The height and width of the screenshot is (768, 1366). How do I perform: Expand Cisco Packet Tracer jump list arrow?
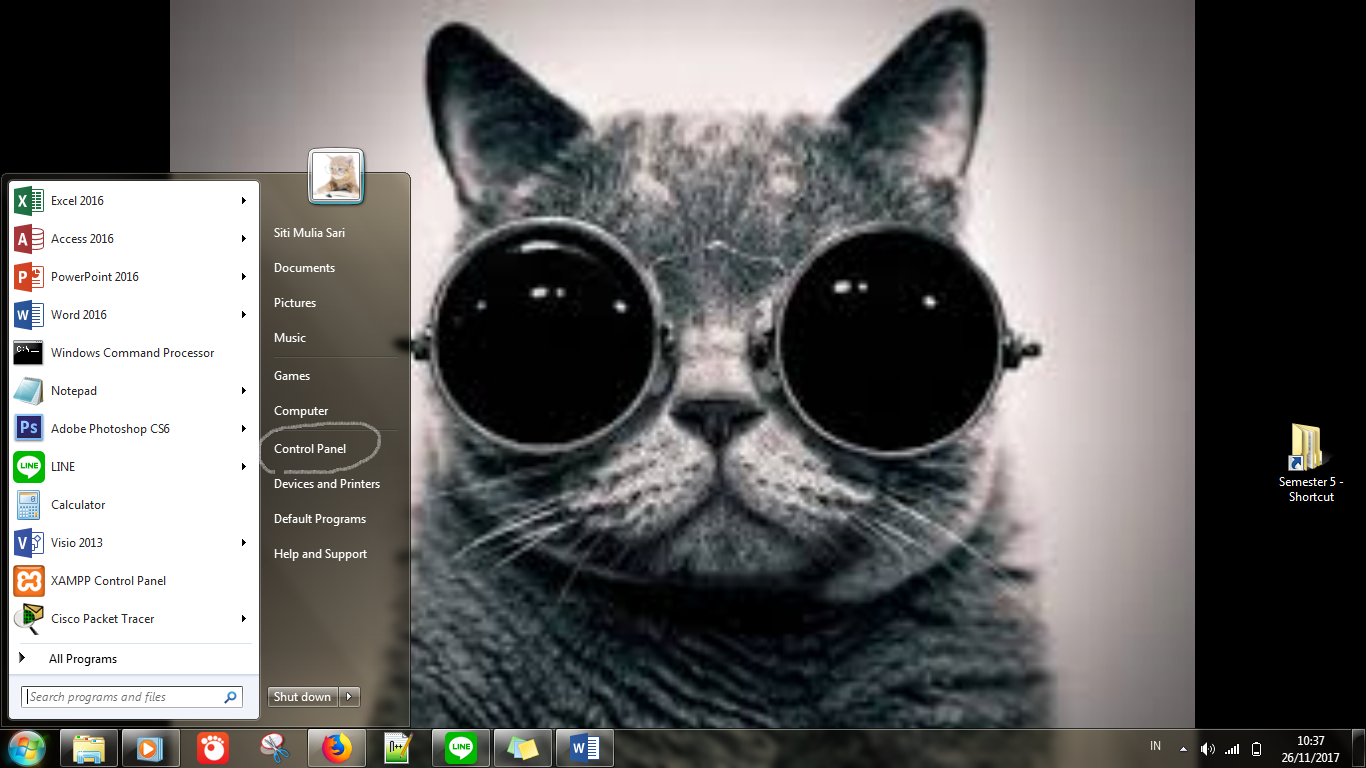tap(243, 619)
